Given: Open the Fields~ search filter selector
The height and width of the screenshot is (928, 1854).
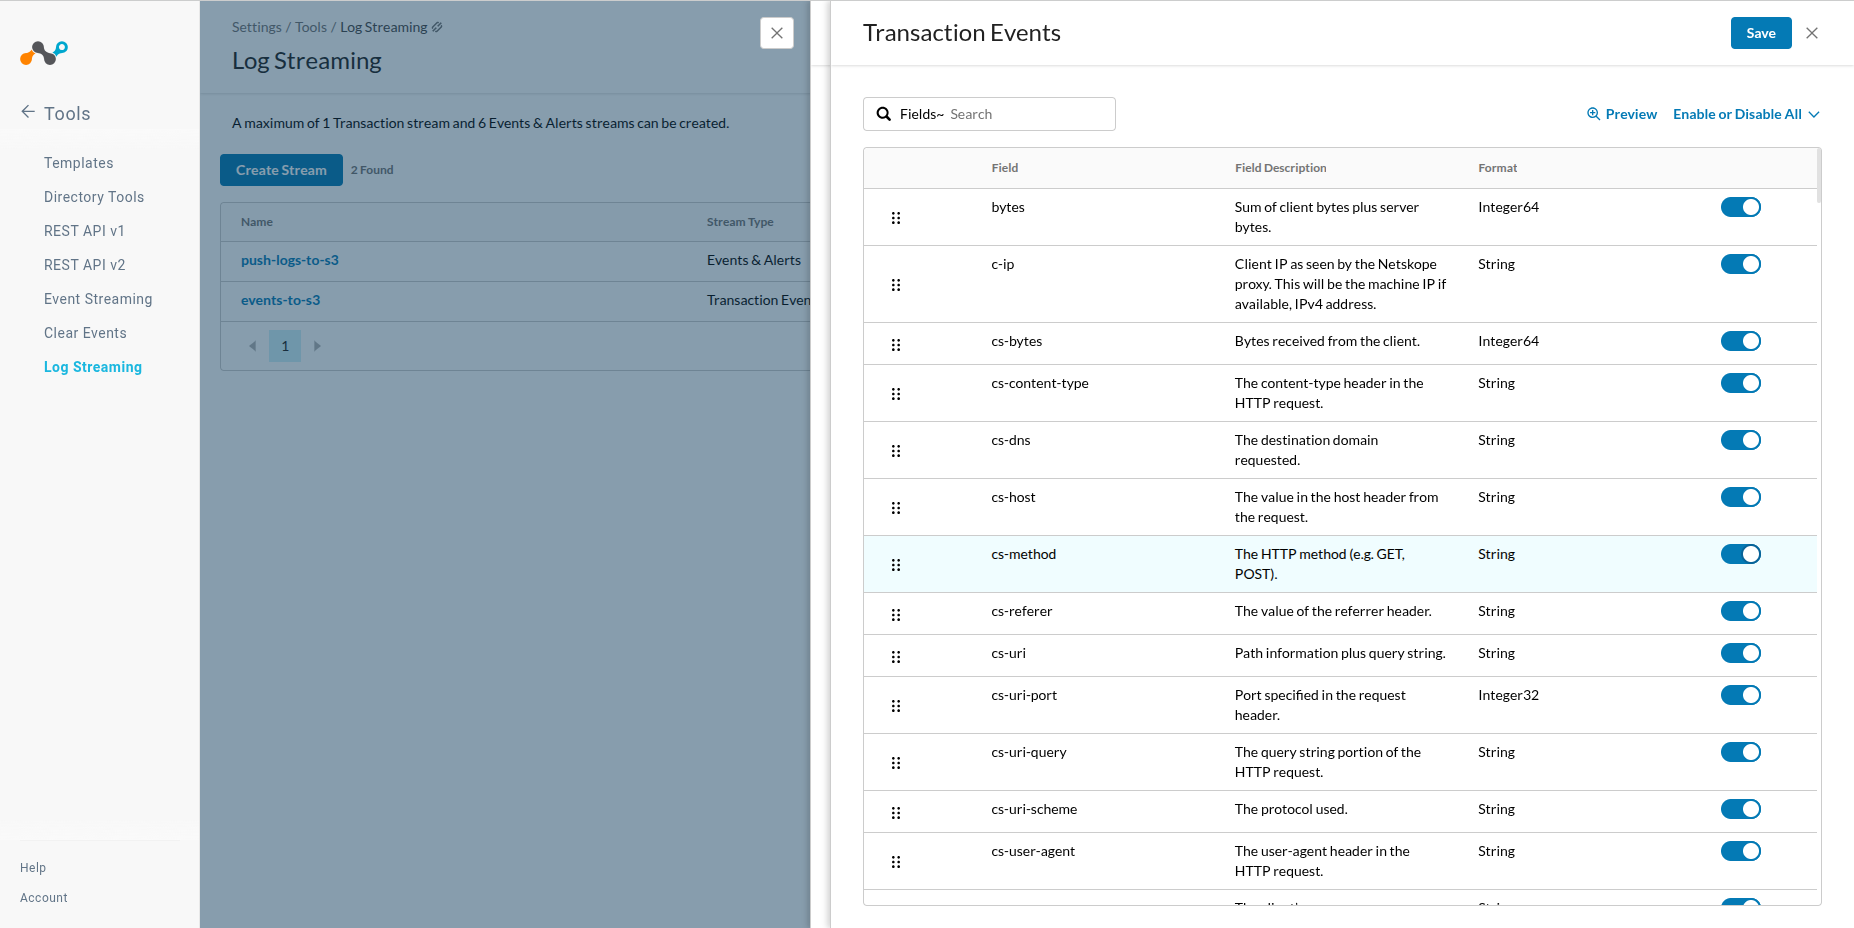Looking at the screenshot, I should pos(921,114).
